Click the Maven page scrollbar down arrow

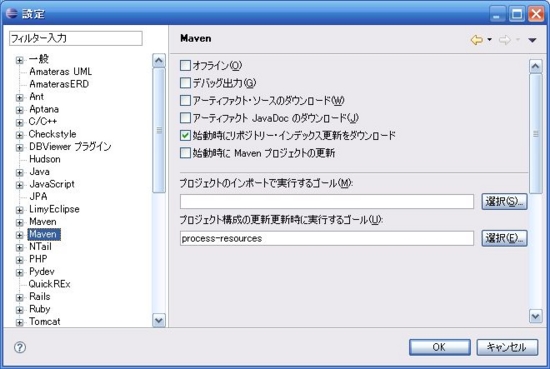[x=536, y=316]
